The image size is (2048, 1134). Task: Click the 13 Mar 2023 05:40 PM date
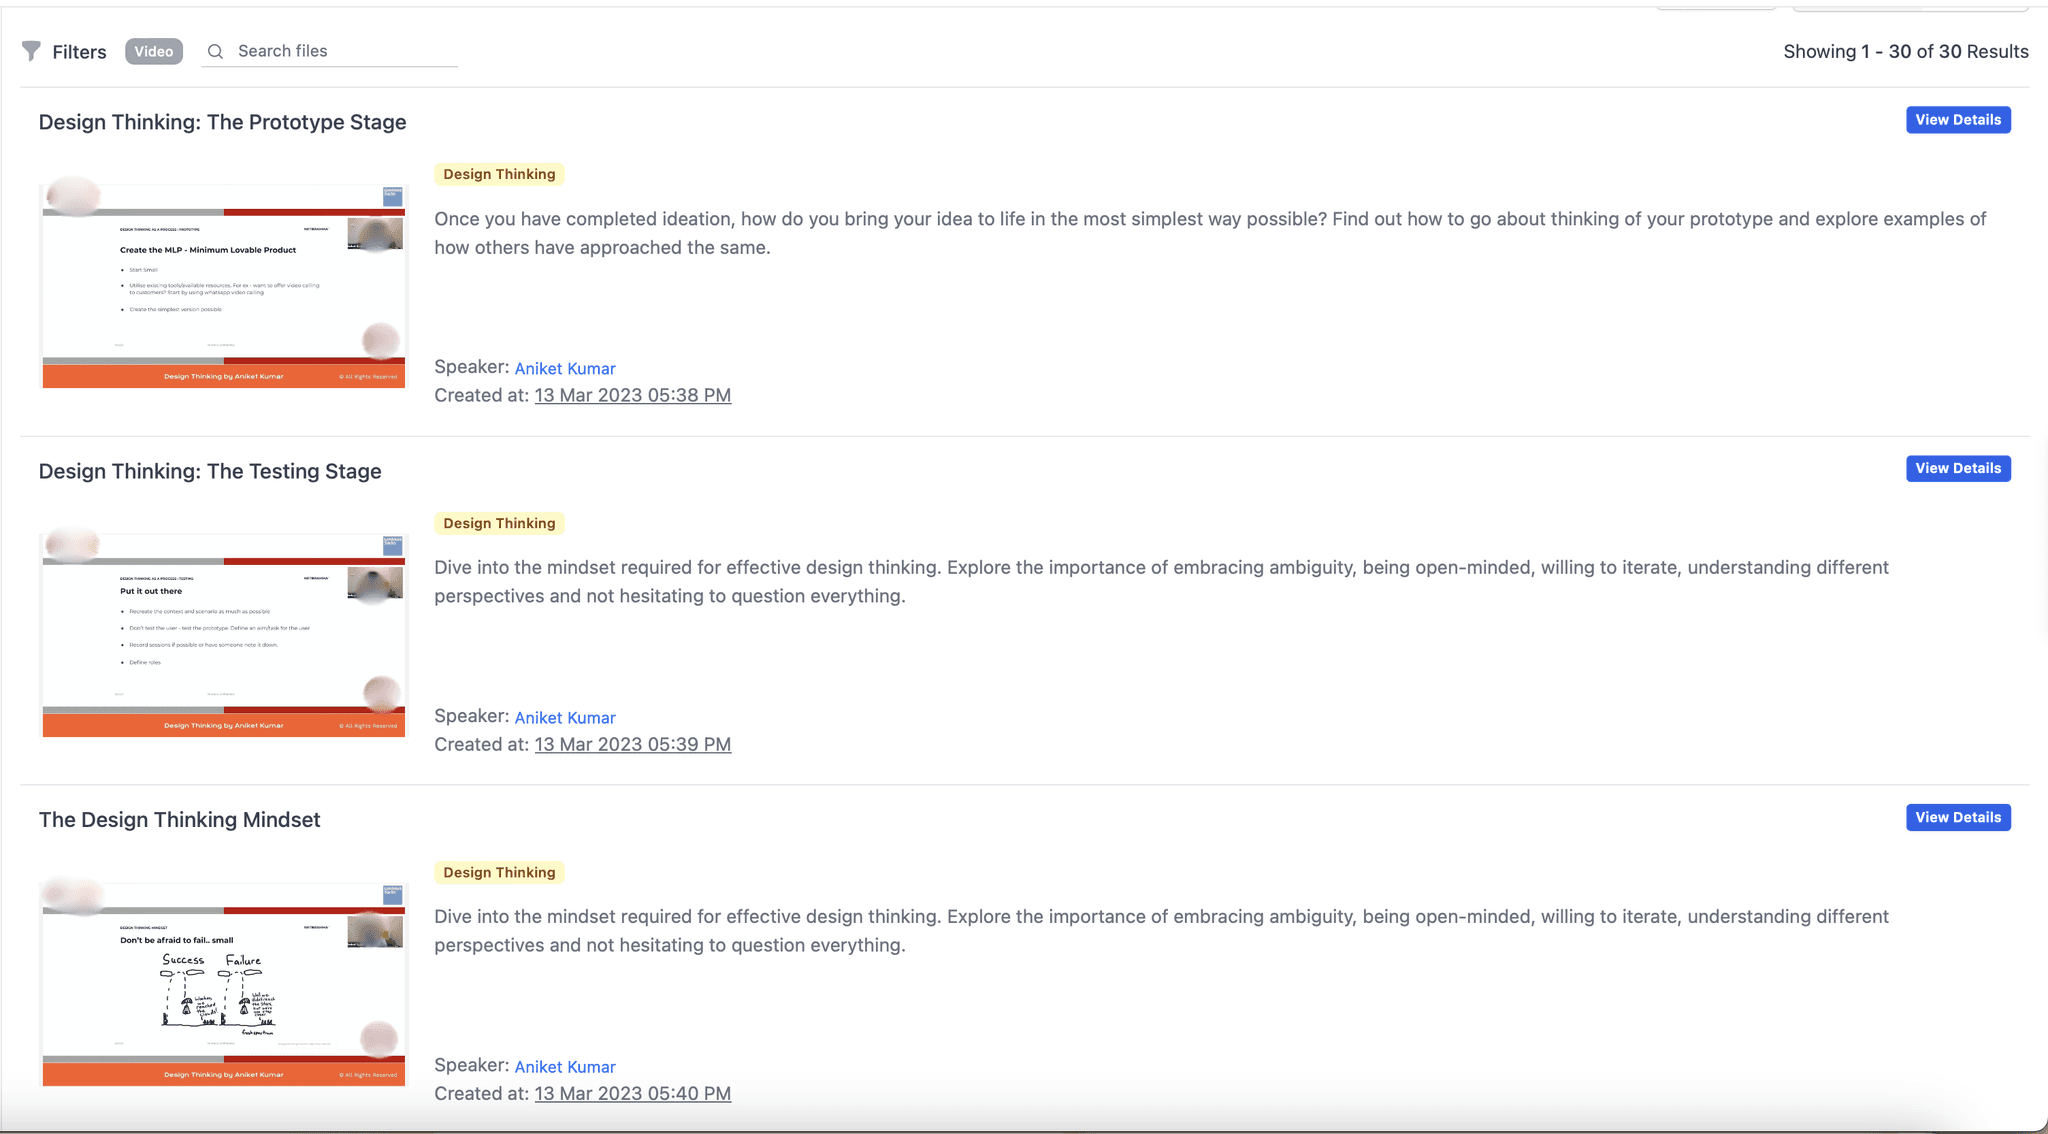tap(632, 1093)
